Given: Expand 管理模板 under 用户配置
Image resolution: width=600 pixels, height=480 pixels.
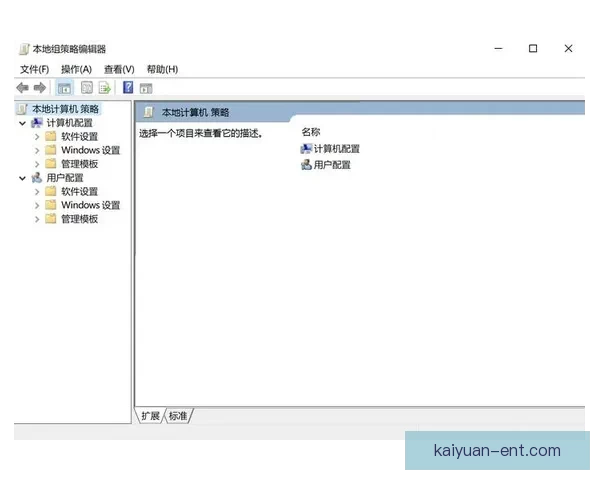Looking at the screenshot, I should [x=37, y=219].
